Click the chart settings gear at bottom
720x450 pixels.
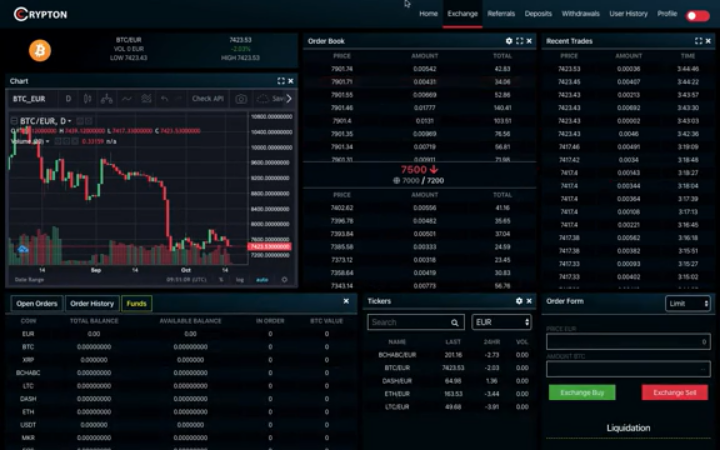pyautogui.click(x=284, y=280)
